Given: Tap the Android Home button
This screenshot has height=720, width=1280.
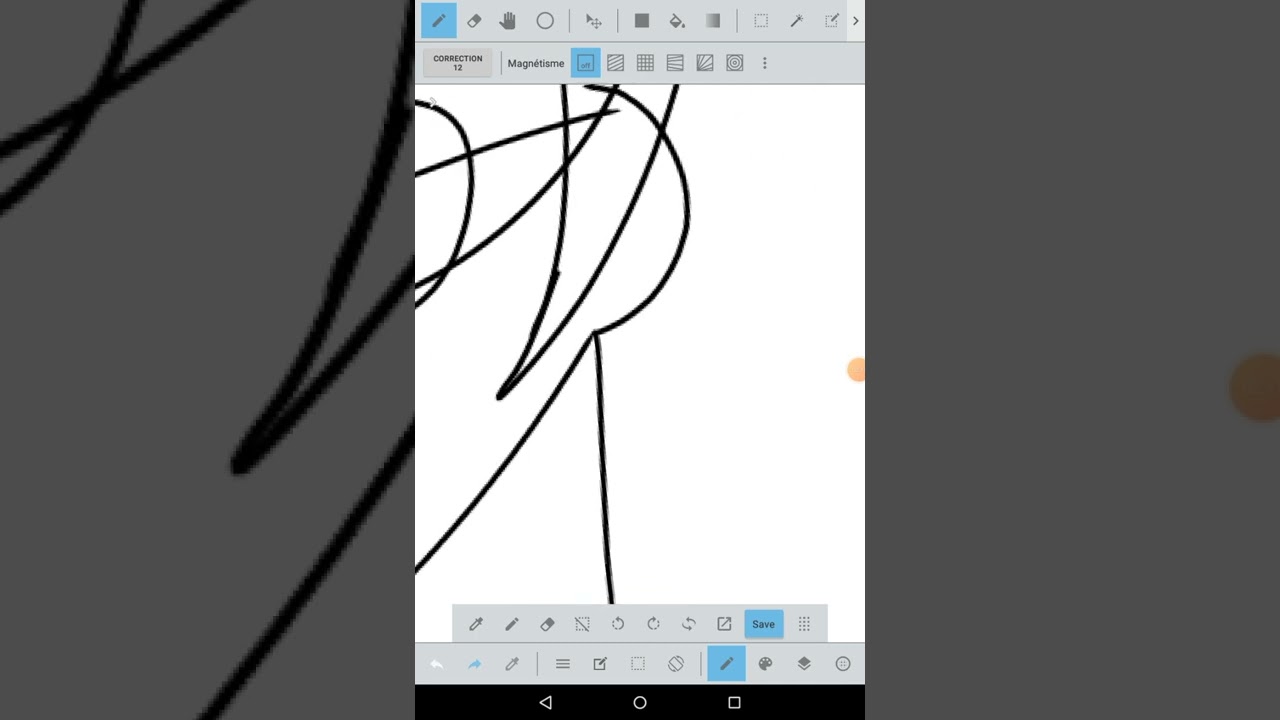Looking at the screenshot, I should click(x=640, y=703).
